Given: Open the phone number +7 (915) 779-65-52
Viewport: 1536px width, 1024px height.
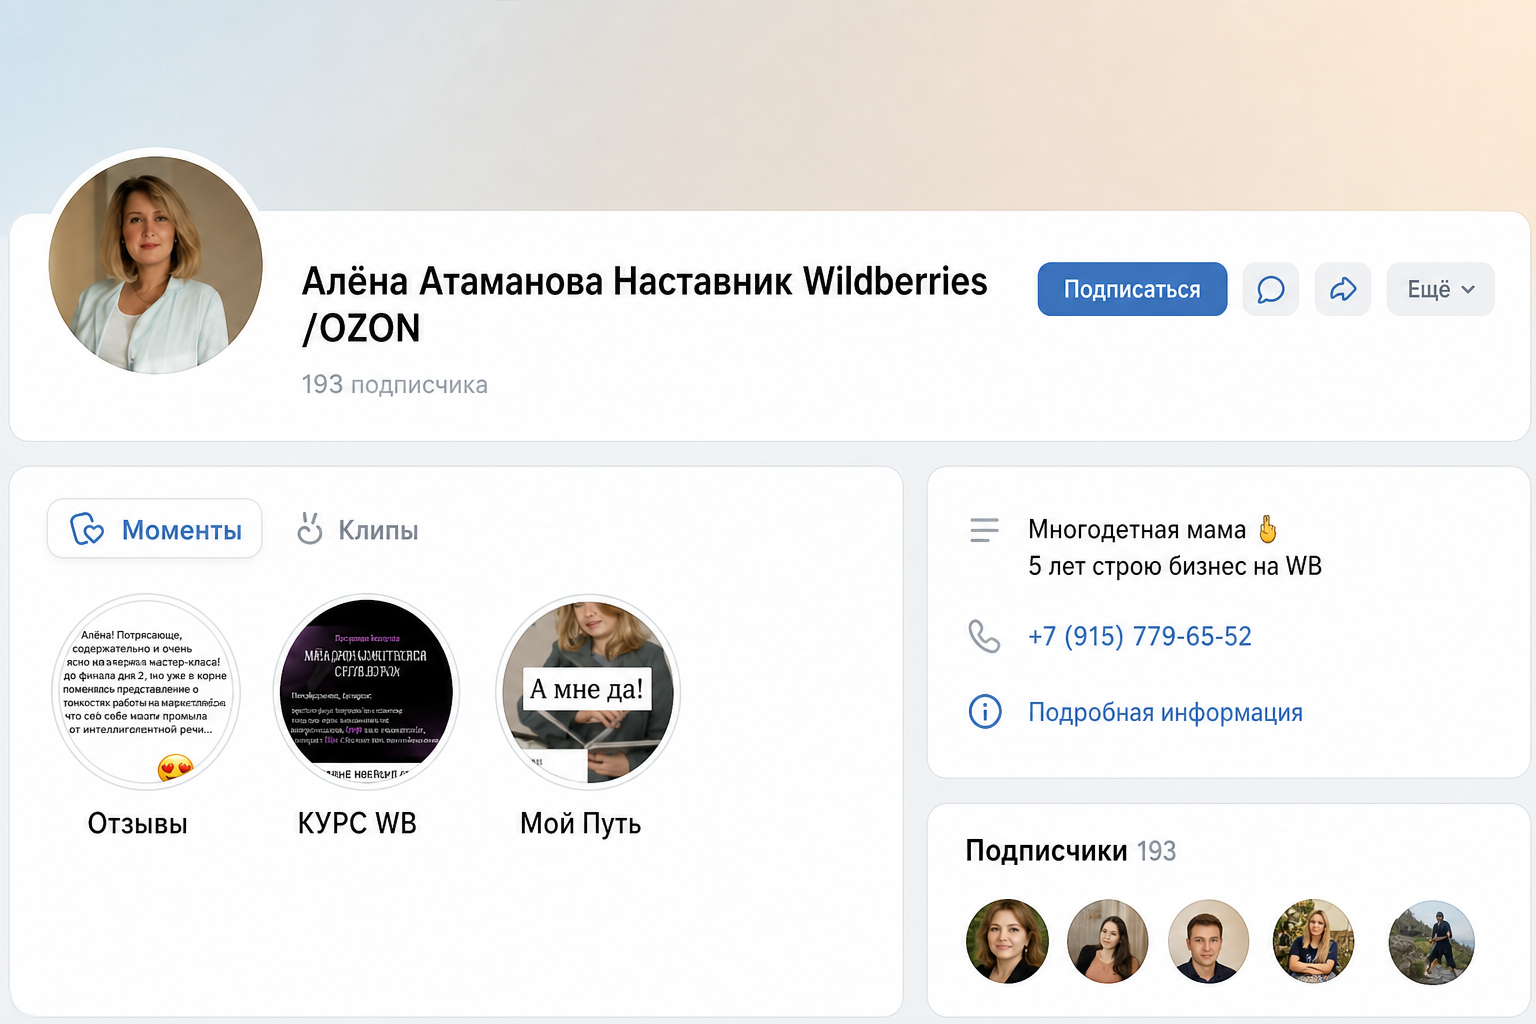Looking at the screenshot, I should click(1140, 636).
